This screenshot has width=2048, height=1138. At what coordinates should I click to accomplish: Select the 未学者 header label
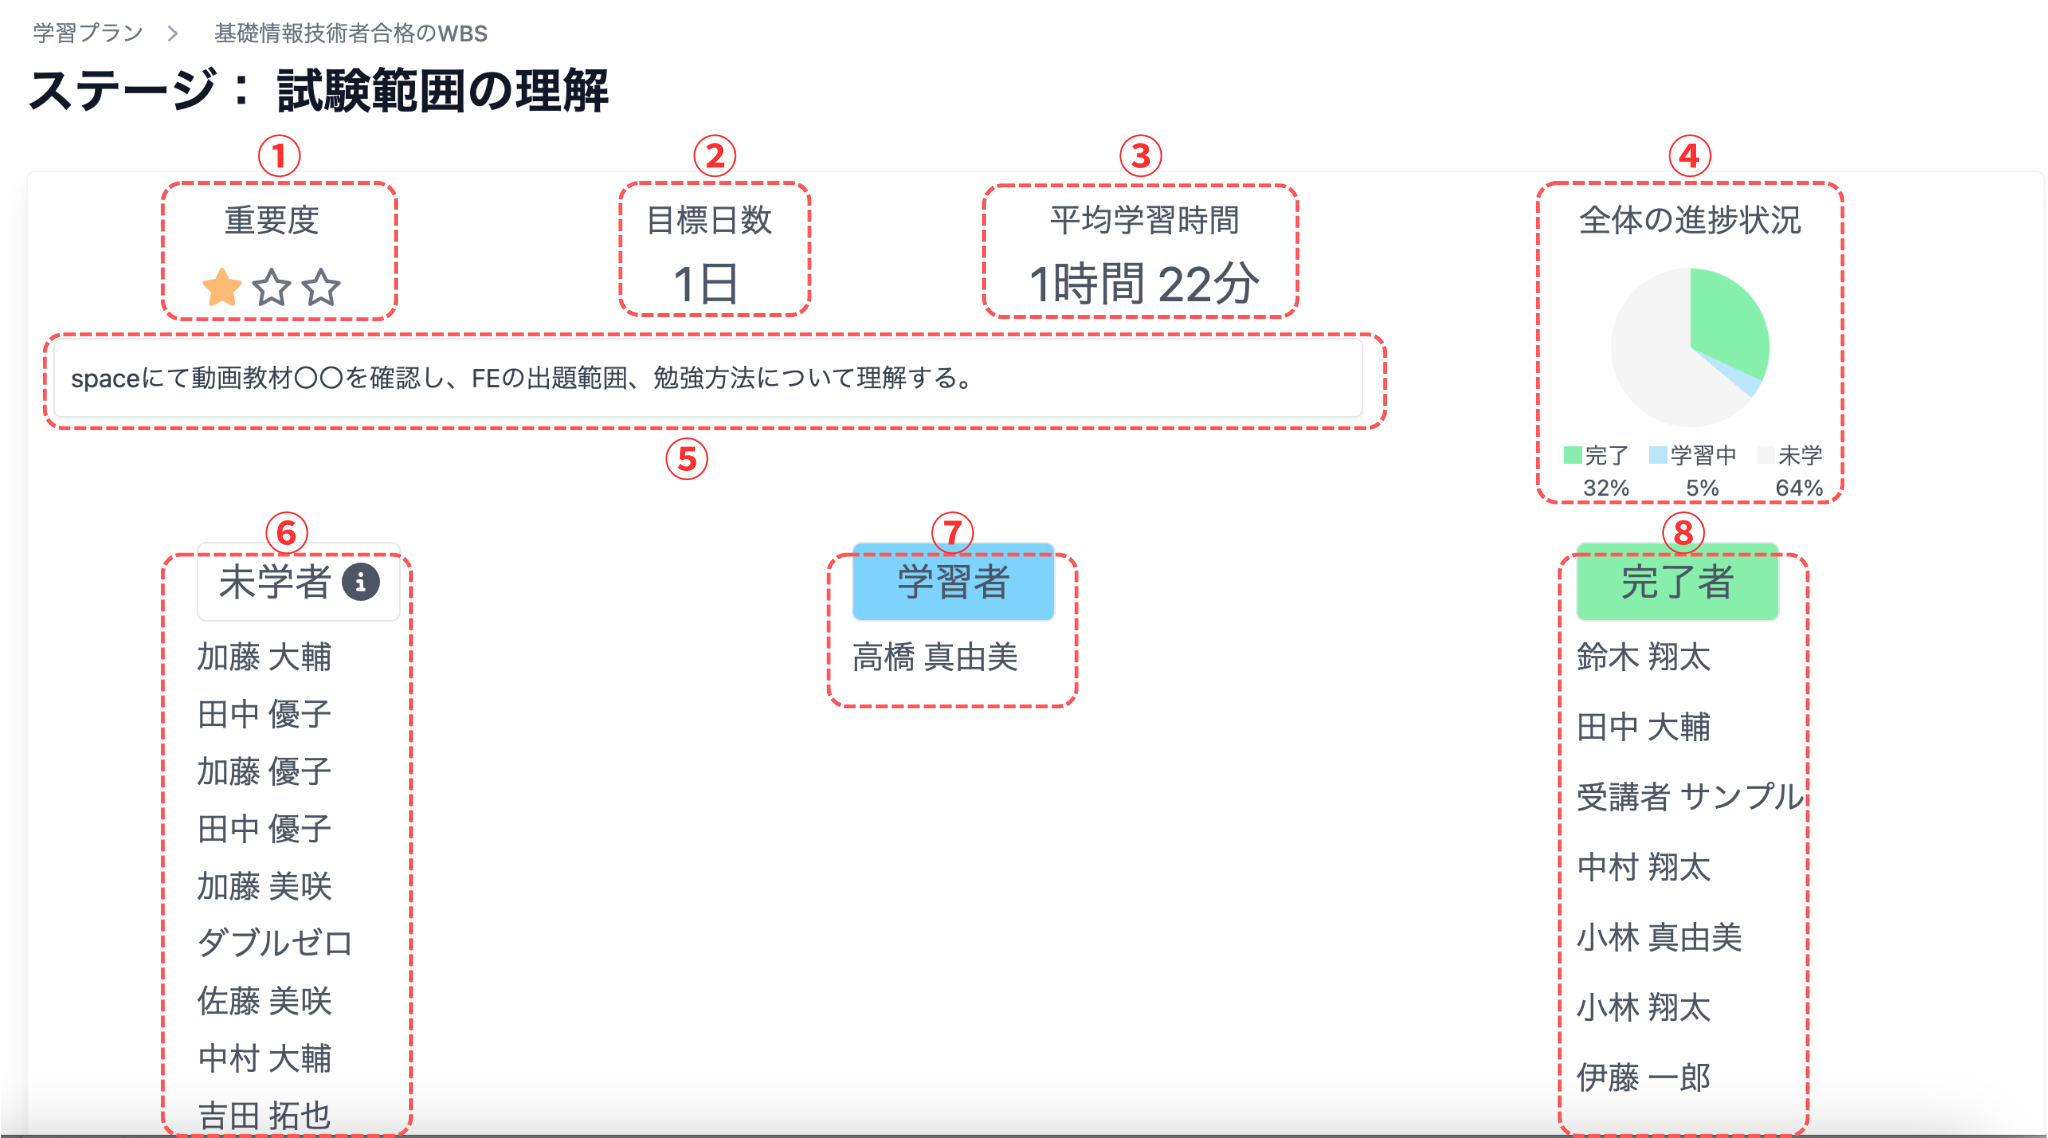point(275,582)
